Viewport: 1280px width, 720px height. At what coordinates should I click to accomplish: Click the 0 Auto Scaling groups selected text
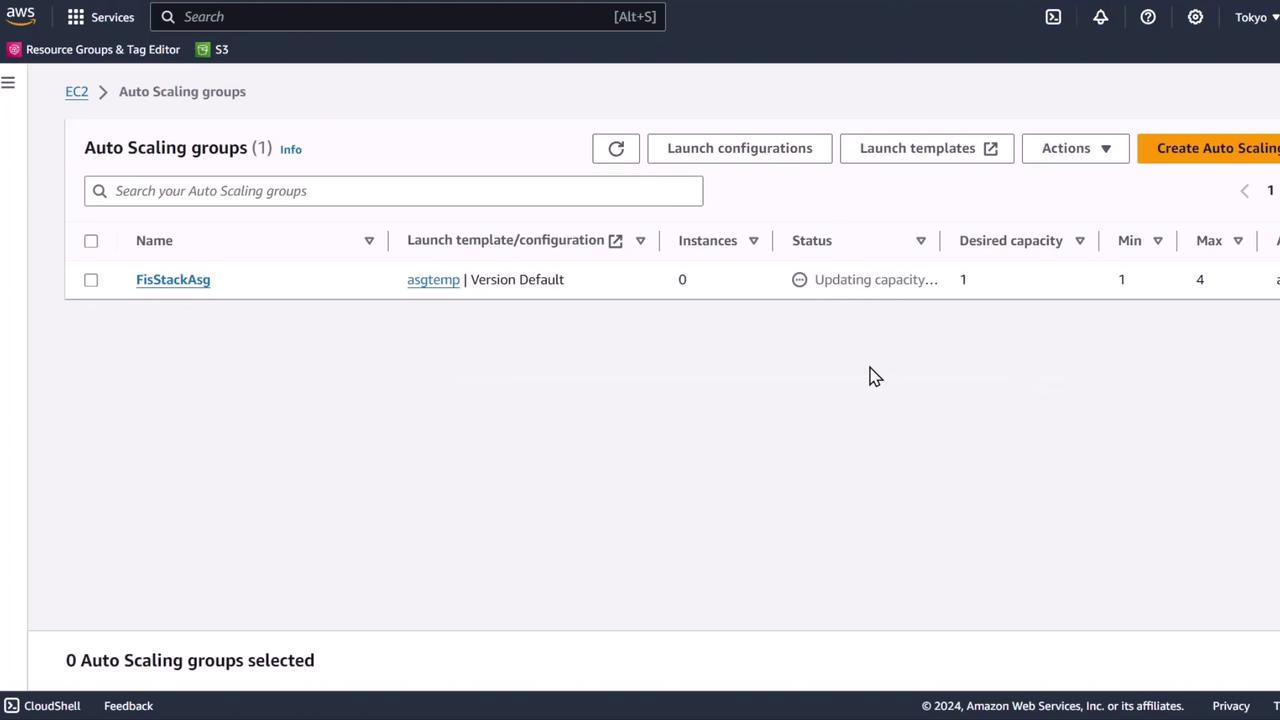[x=190, y=661]
